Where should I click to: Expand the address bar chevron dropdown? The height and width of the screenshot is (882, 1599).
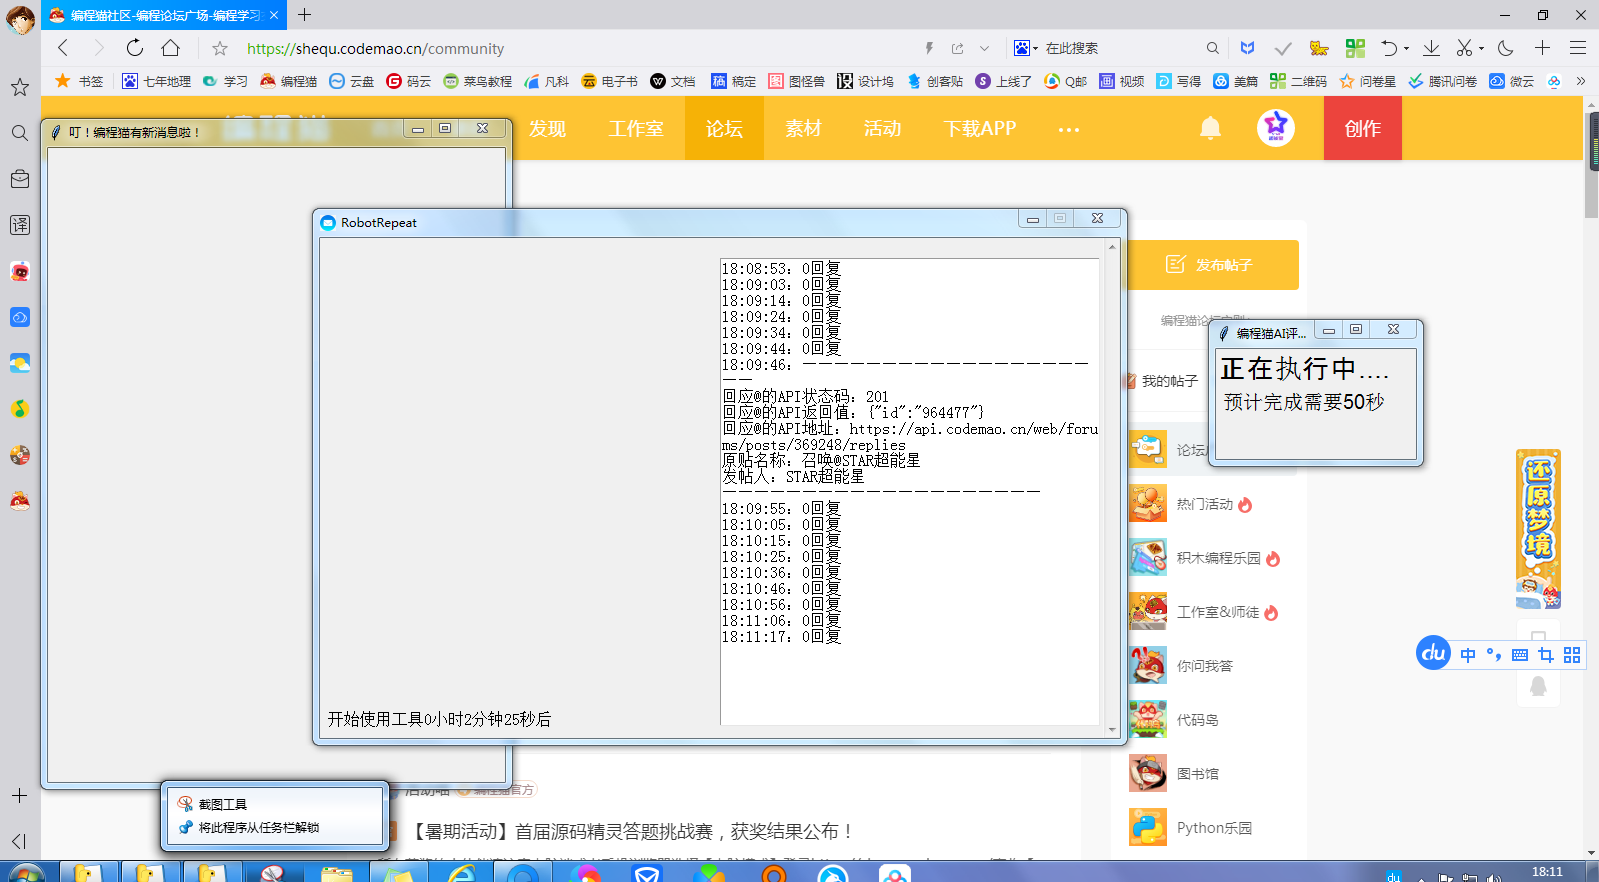[x=985, y=48]
